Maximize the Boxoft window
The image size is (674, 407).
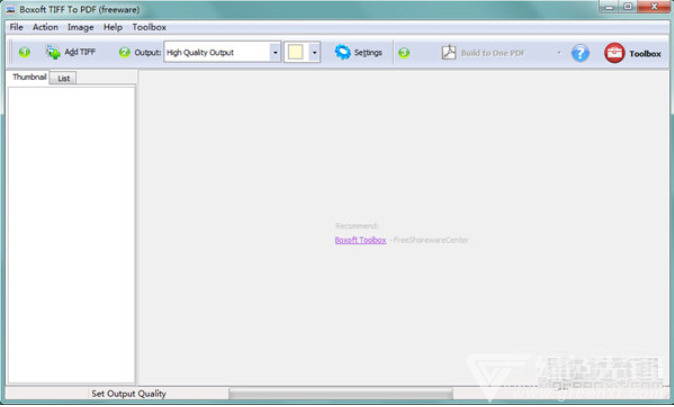(x=628, y=6)
